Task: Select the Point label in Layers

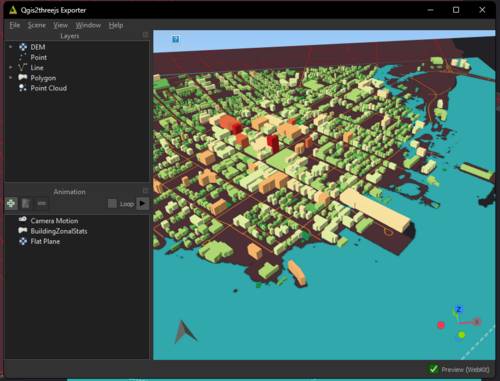Action: pos(39,57)
